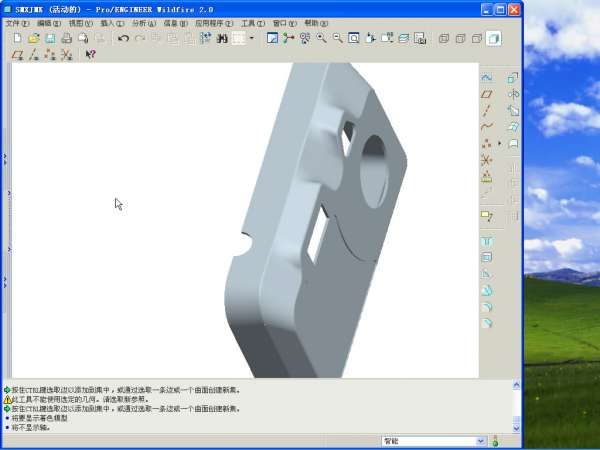Insert a datum point
The image size is (600, 450).
pyautogui.click(x=487, y=143)
